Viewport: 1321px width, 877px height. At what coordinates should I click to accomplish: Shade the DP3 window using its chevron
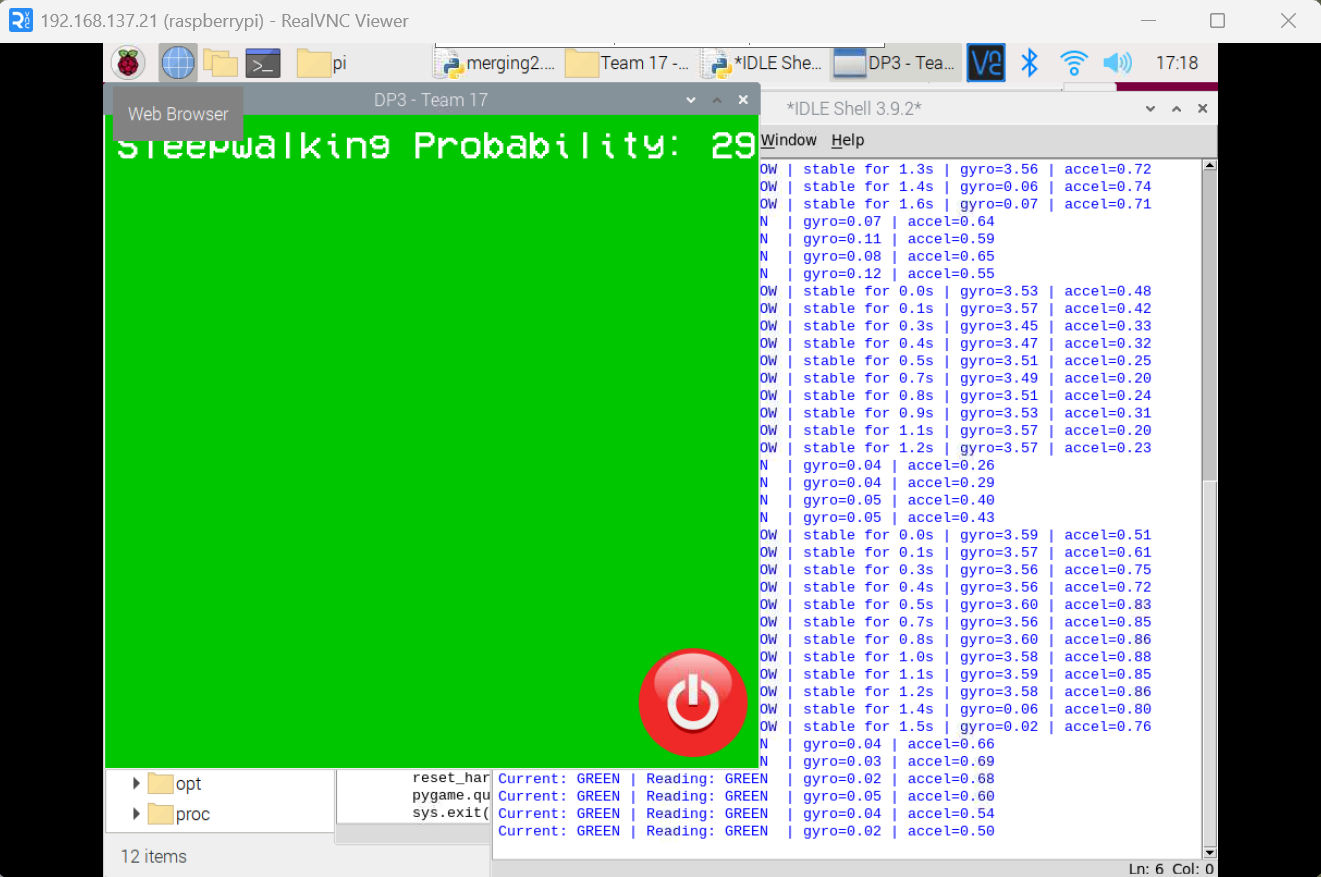pos(690,99)
